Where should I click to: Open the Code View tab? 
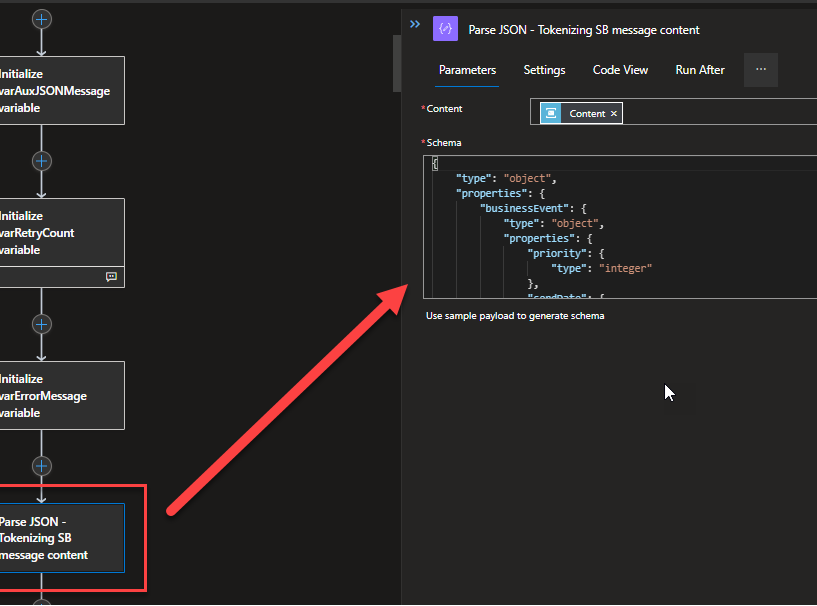[x=620, y=70]
